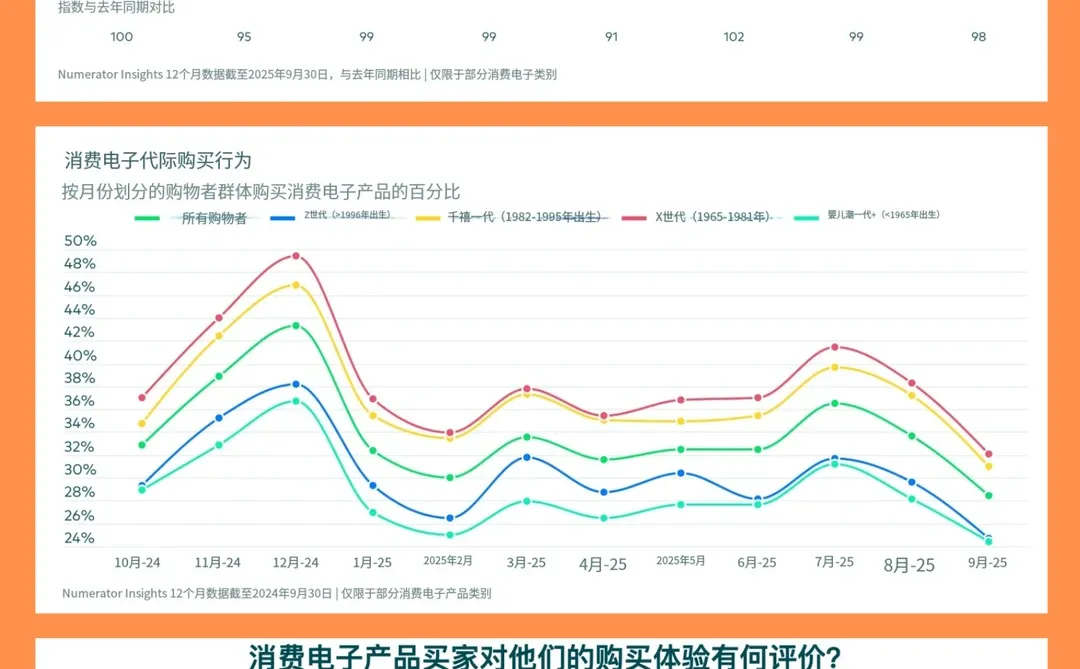Click the red X世代 legend marker
Viewport: 1080px width, 669px height.
(x=632, y=215)
